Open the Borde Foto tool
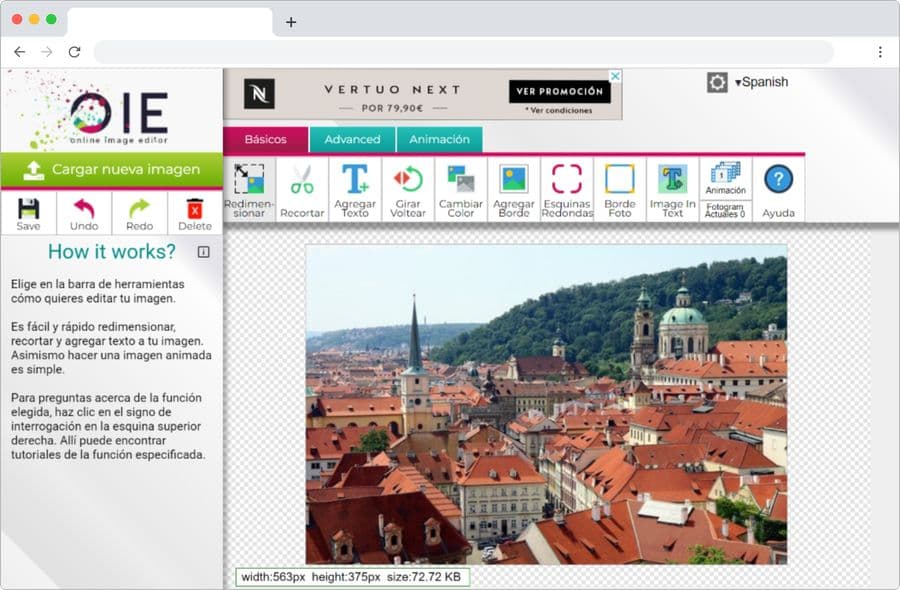This screenshot has height=590, width=900. [620, 189]
